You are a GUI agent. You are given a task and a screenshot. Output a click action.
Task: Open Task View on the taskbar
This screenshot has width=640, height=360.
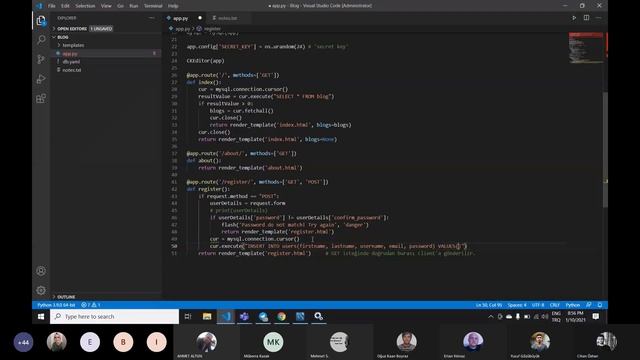(188, 316)
